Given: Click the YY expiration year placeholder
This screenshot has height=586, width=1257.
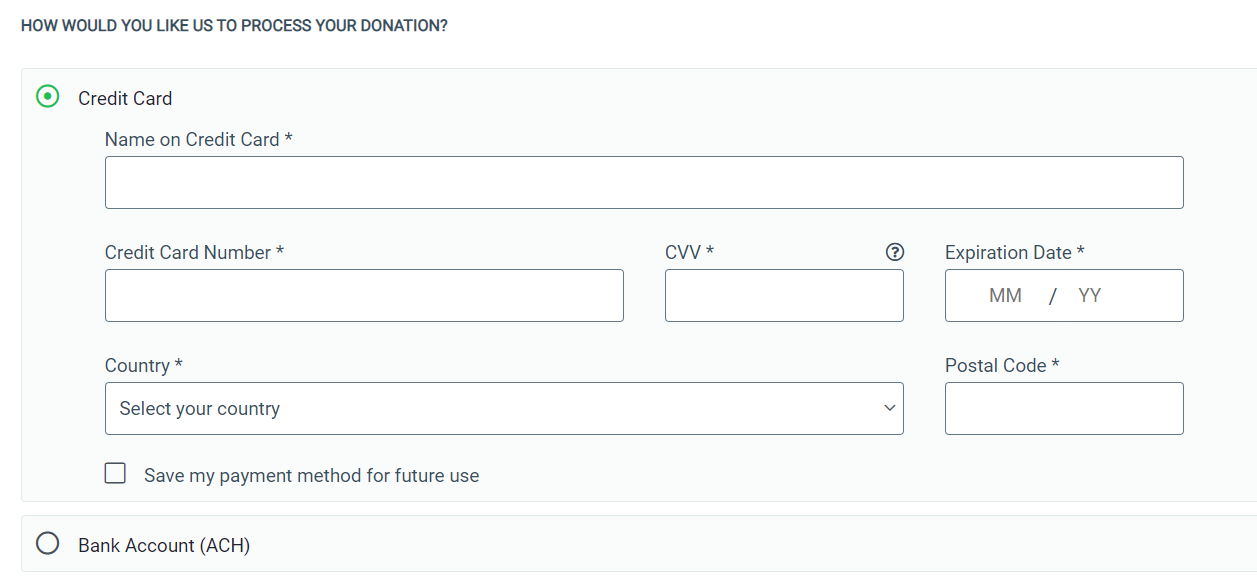Looking at the screenshot, I should tap(1090, 296).
